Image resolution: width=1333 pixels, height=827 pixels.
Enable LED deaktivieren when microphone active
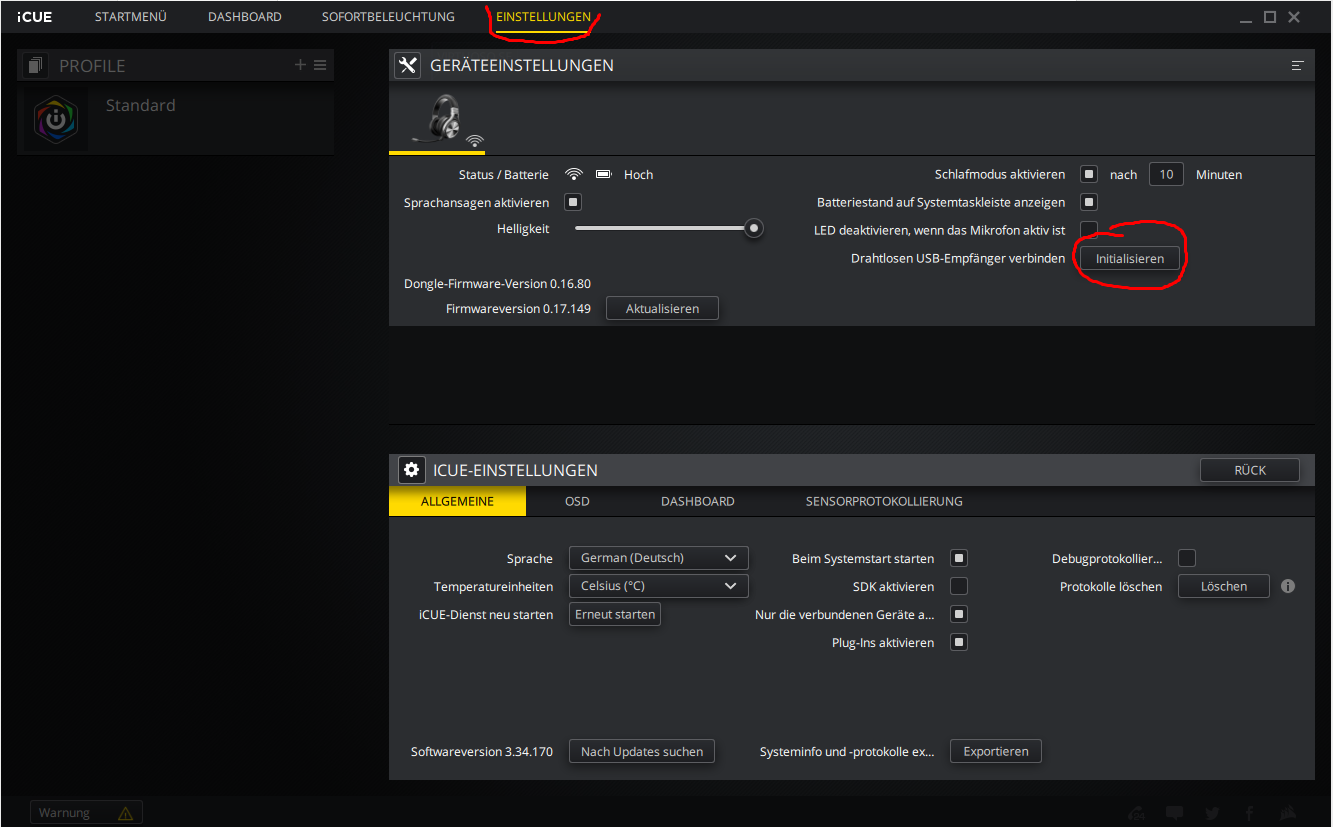tap(1089, 230)
